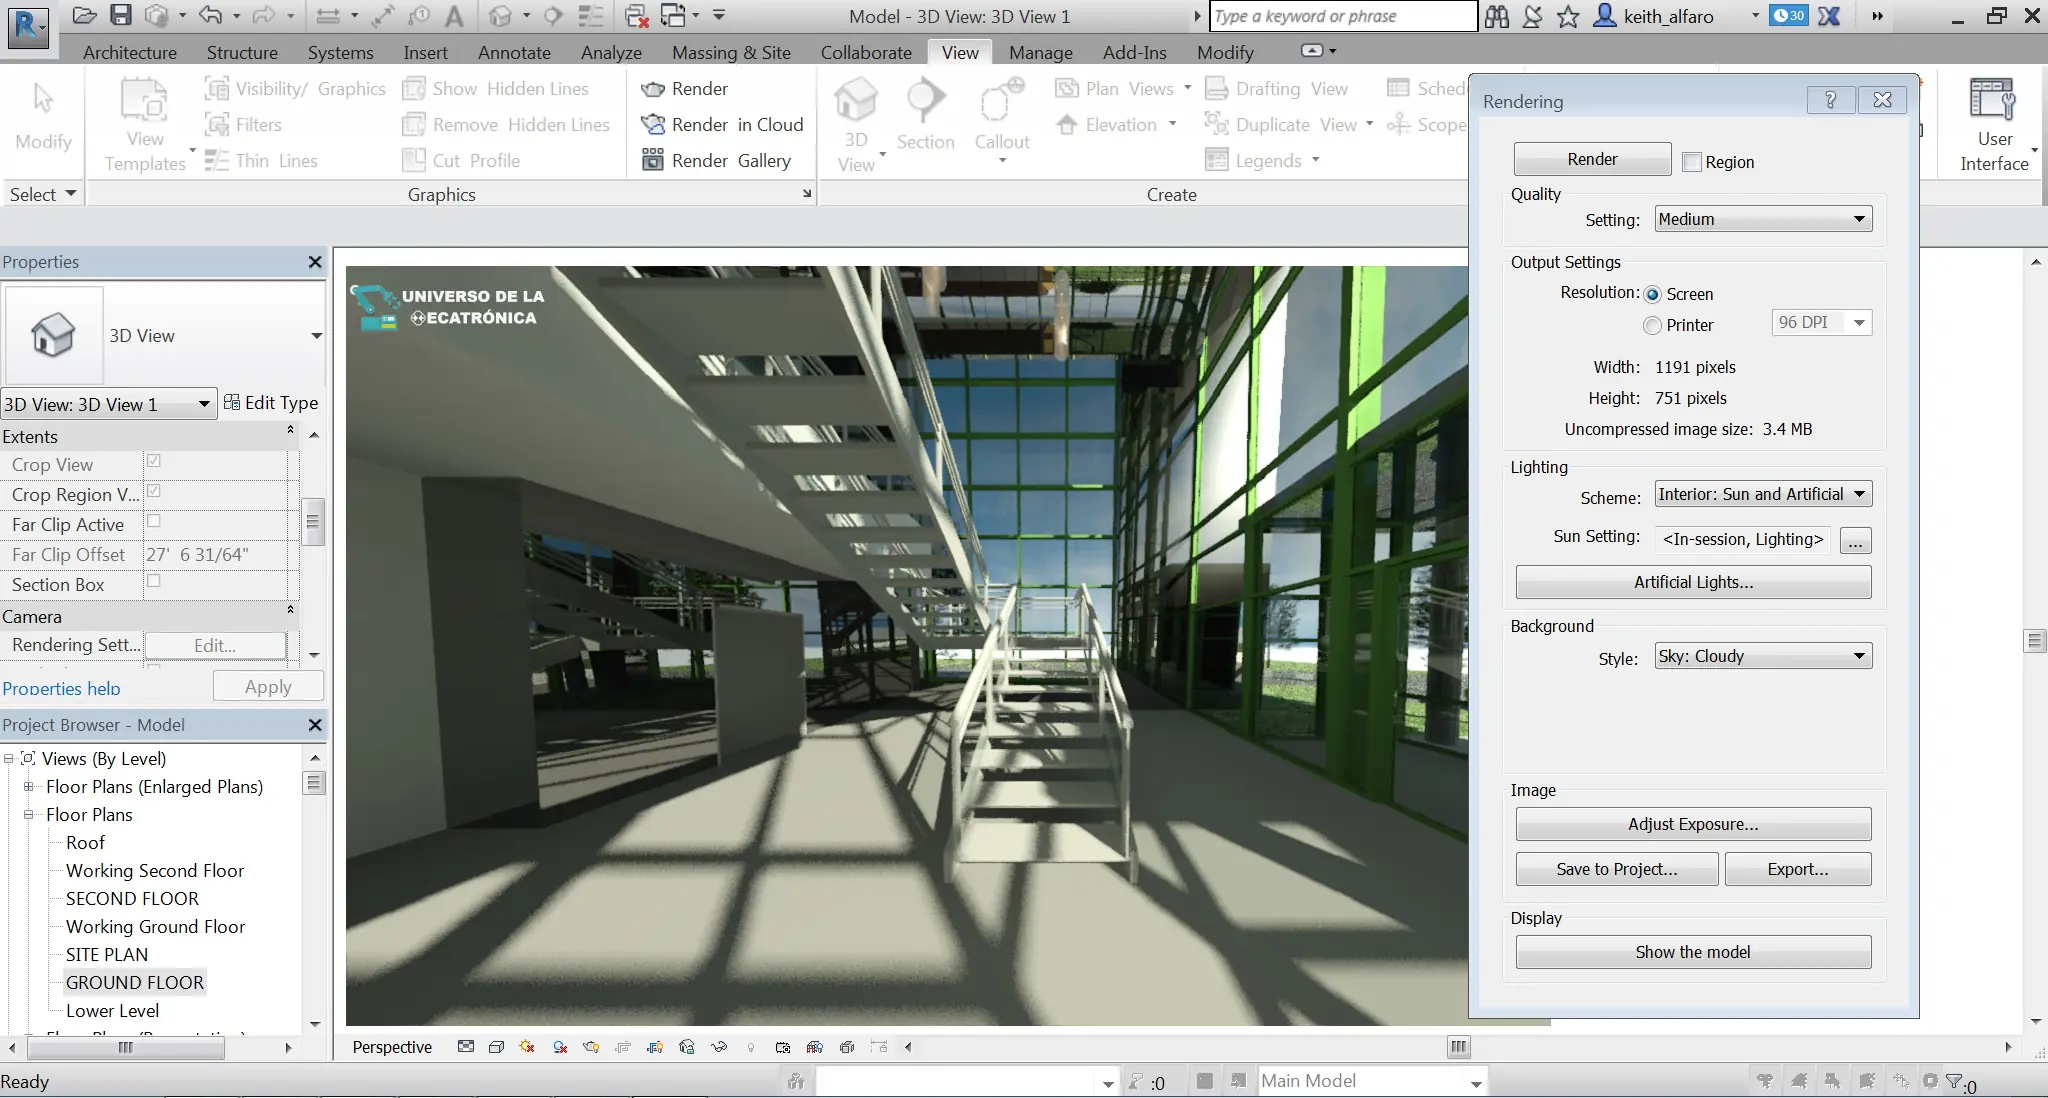Click the Save icon in quick access toolbar
This screenshot has width=2048, height=1098.
click(120, 15)
